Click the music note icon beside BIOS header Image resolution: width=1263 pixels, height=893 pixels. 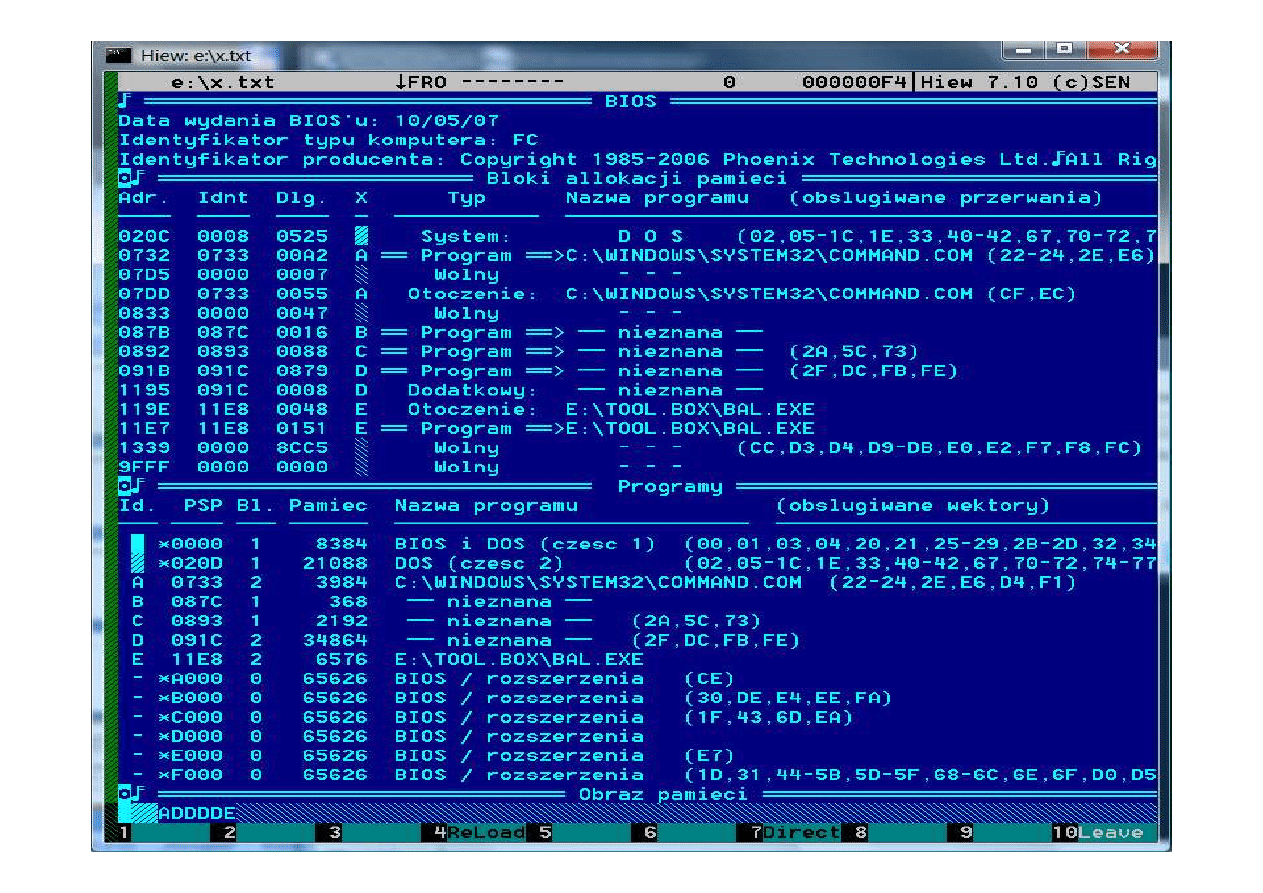coord(124,101)
